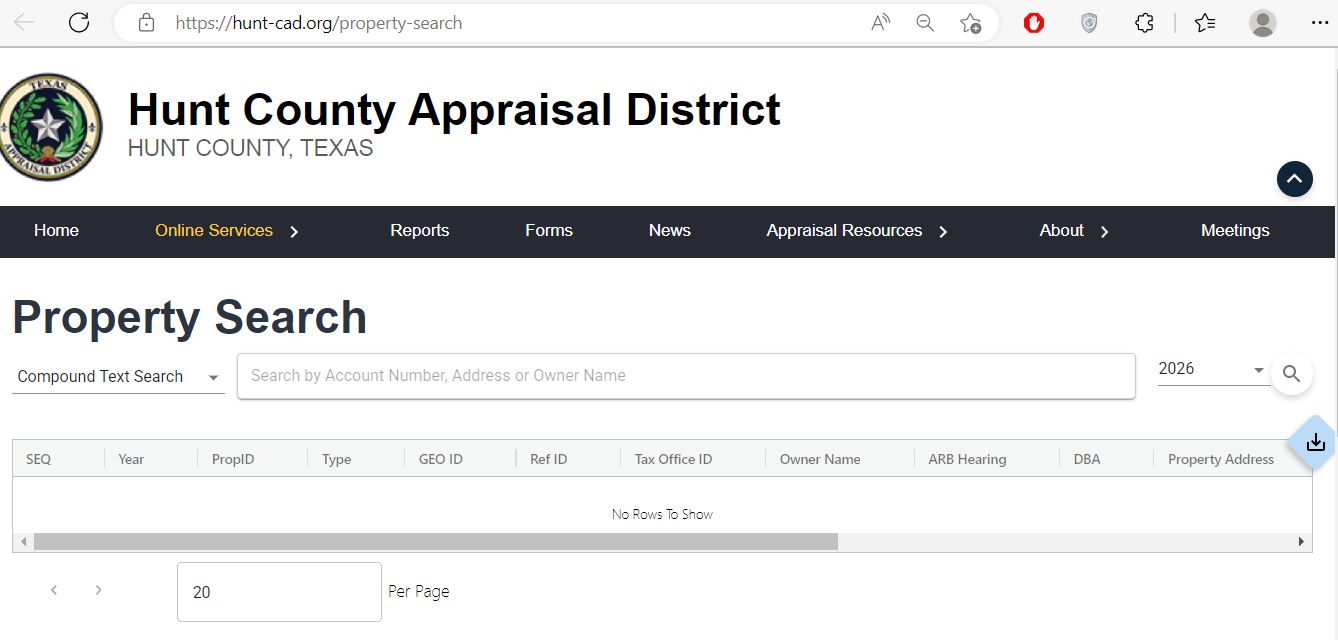Add this page to favorites
Viewport: 1338px width, 640px height.
[x=969, y=22]
